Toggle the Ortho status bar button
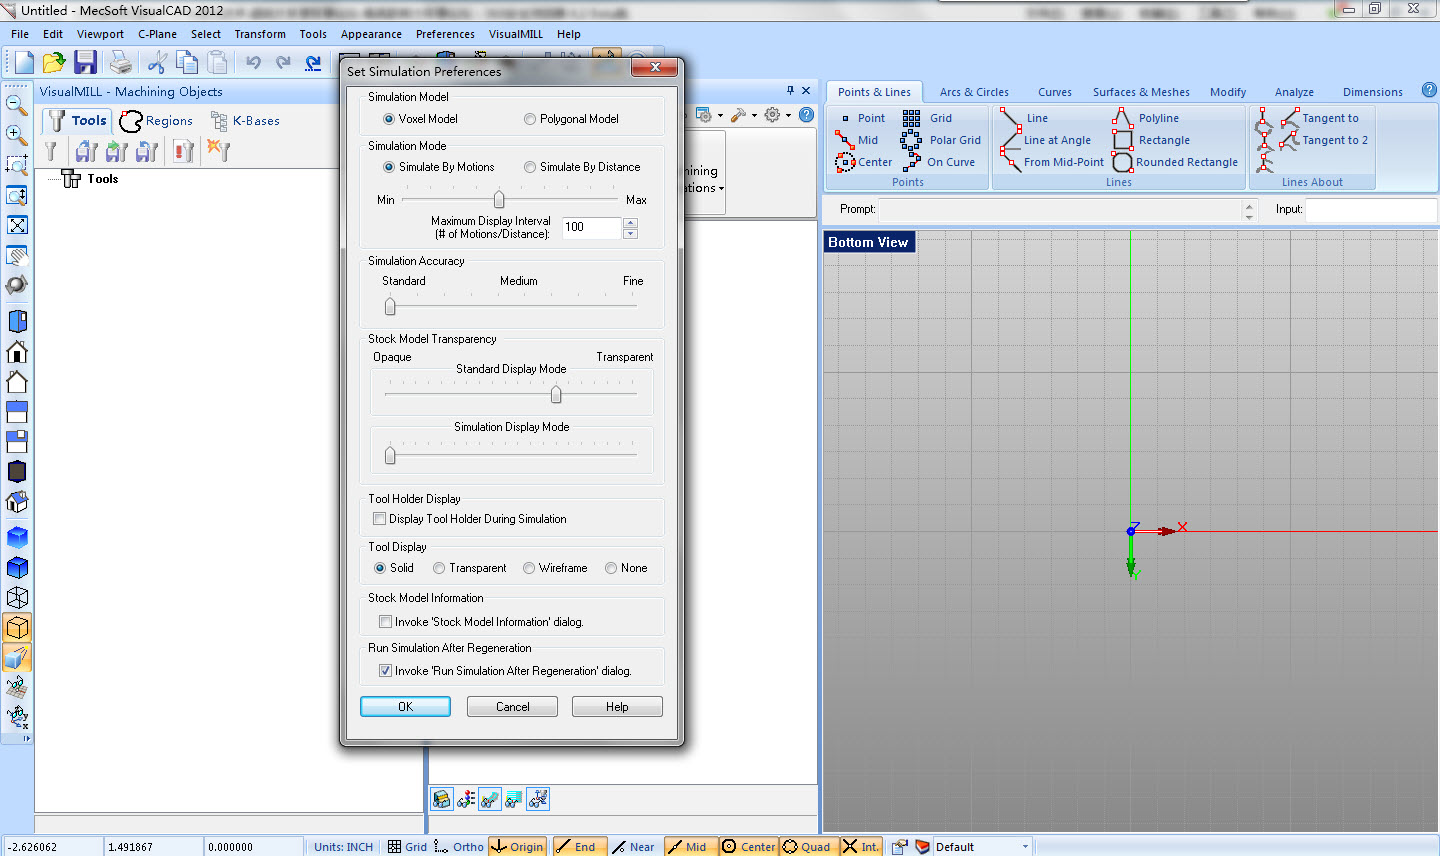 (459, 846)
